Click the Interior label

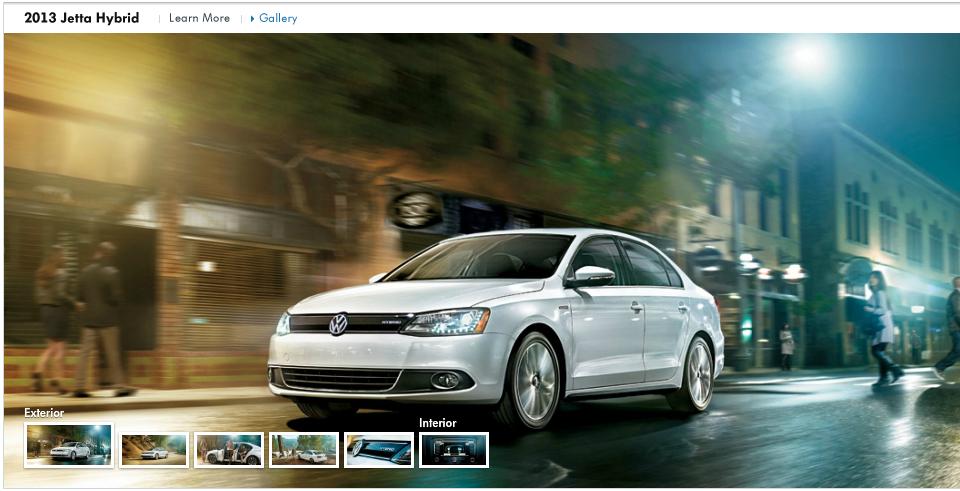click(x=438, y=423)
